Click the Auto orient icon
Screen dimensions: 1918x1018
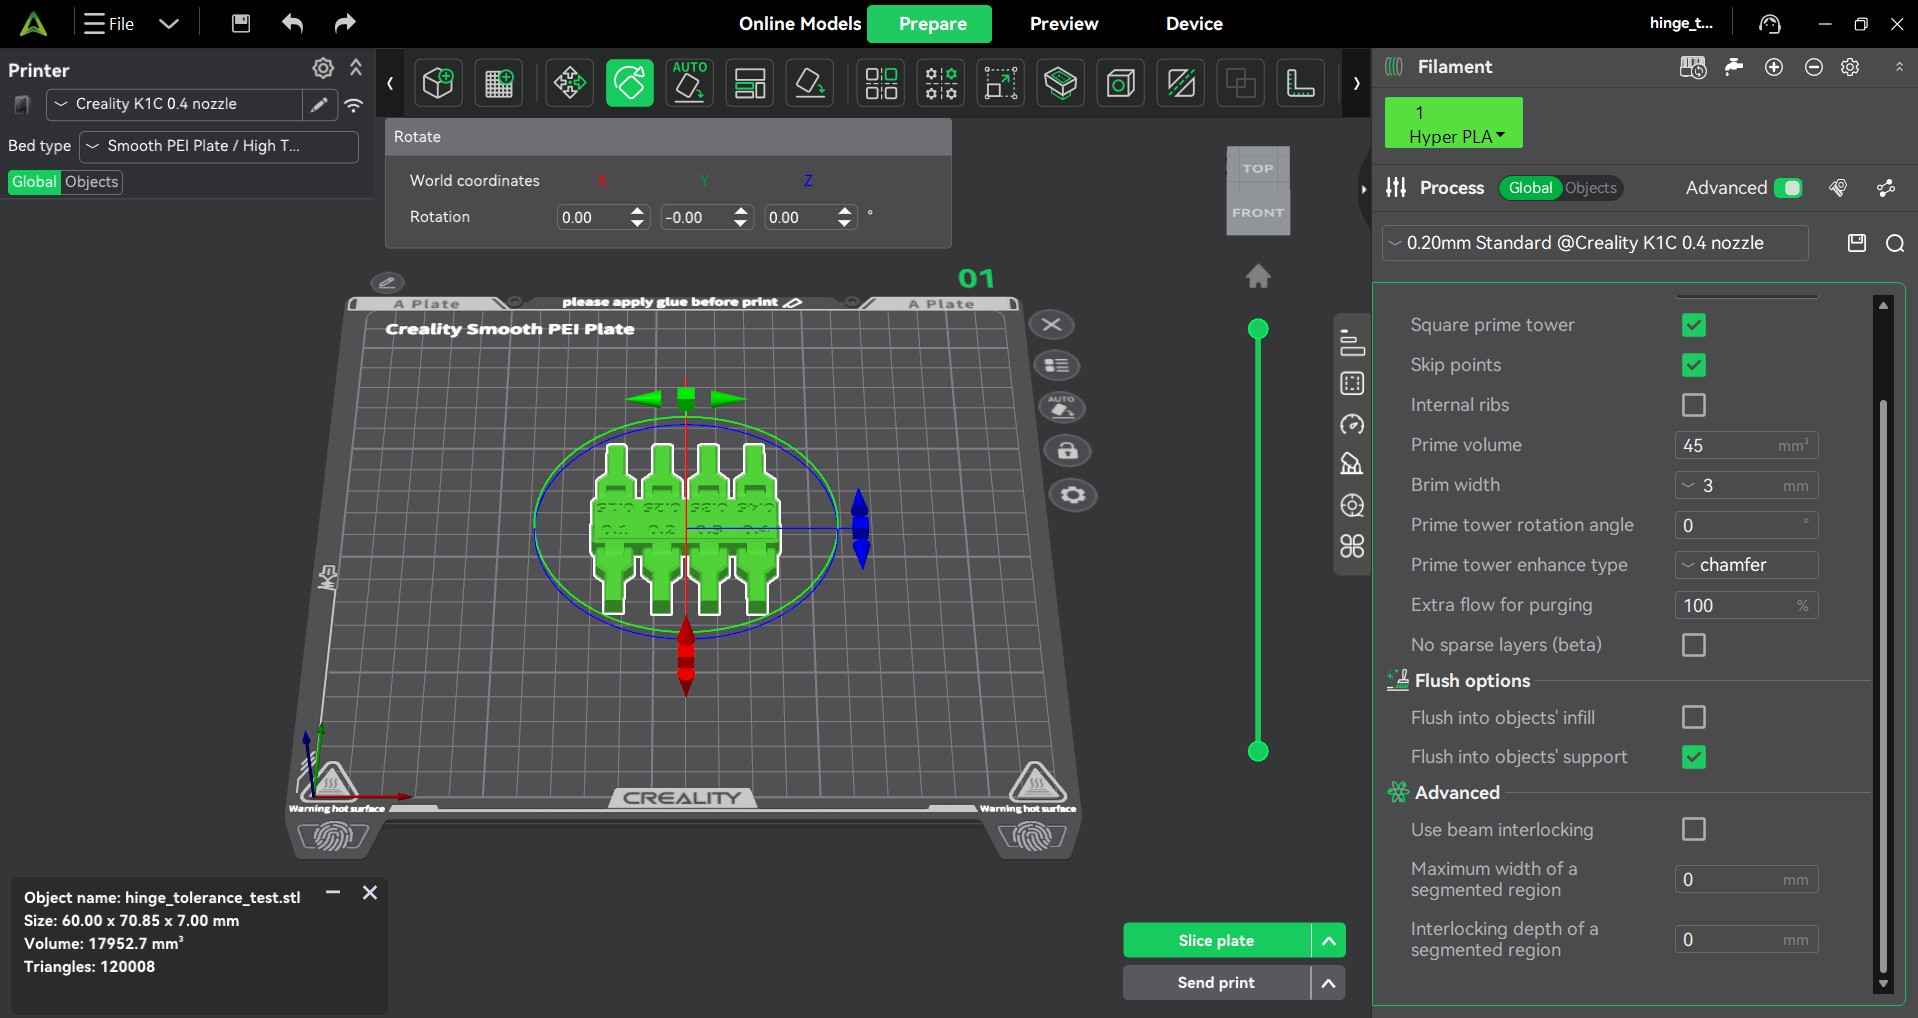tap(689, 83)
